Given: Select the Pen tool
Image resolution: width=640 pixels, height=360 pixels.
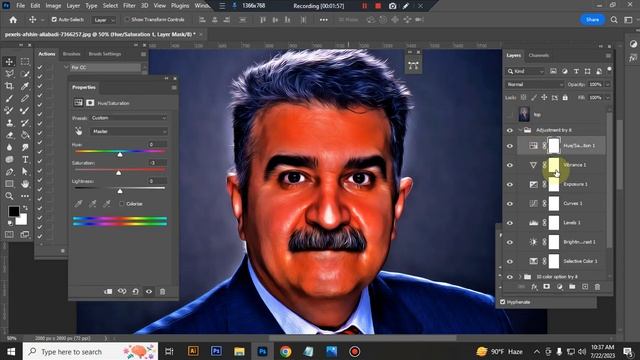Looking at the screenshot, I should tap(9, 172).
